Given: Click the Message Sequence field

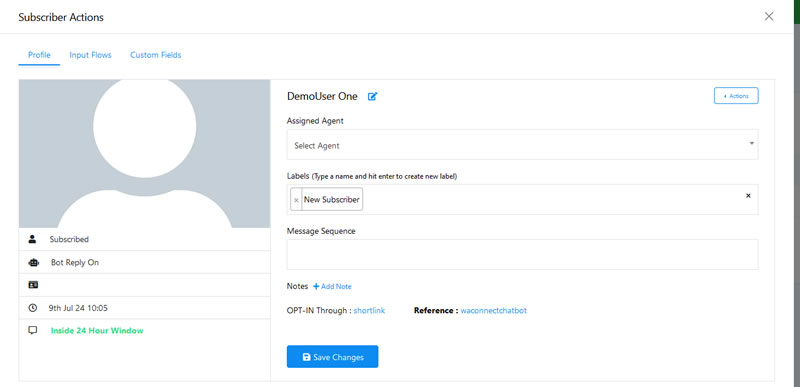Looking at the screenshot, I should 522,254.
